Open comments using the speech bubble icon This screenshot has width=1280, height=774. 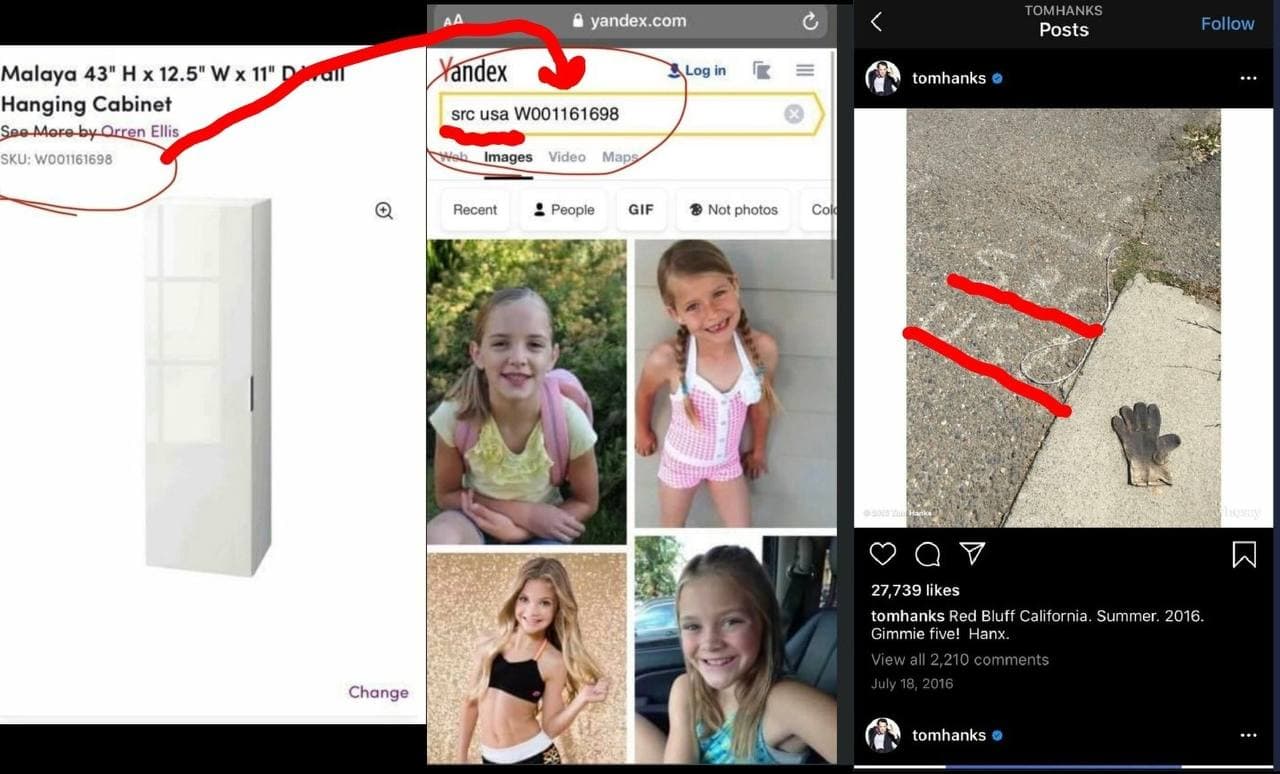(928, 554)
